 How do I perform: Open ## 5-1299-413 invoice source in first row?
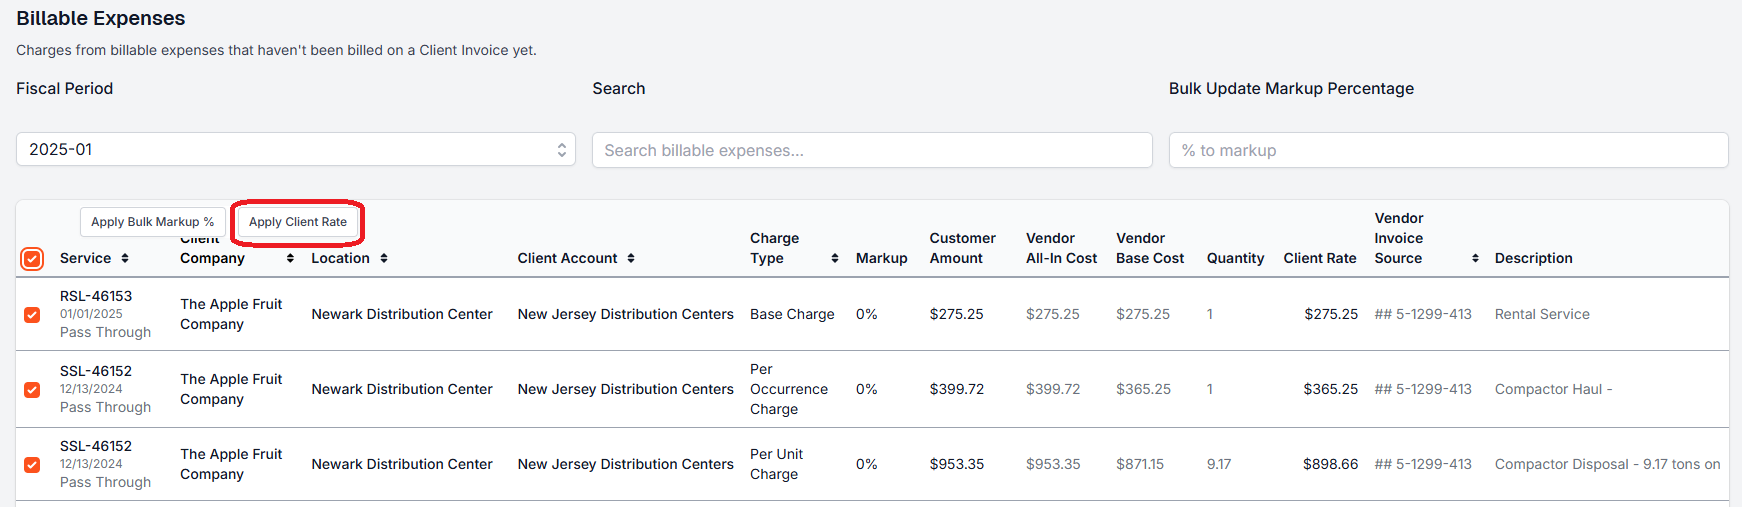point(1423,314)
